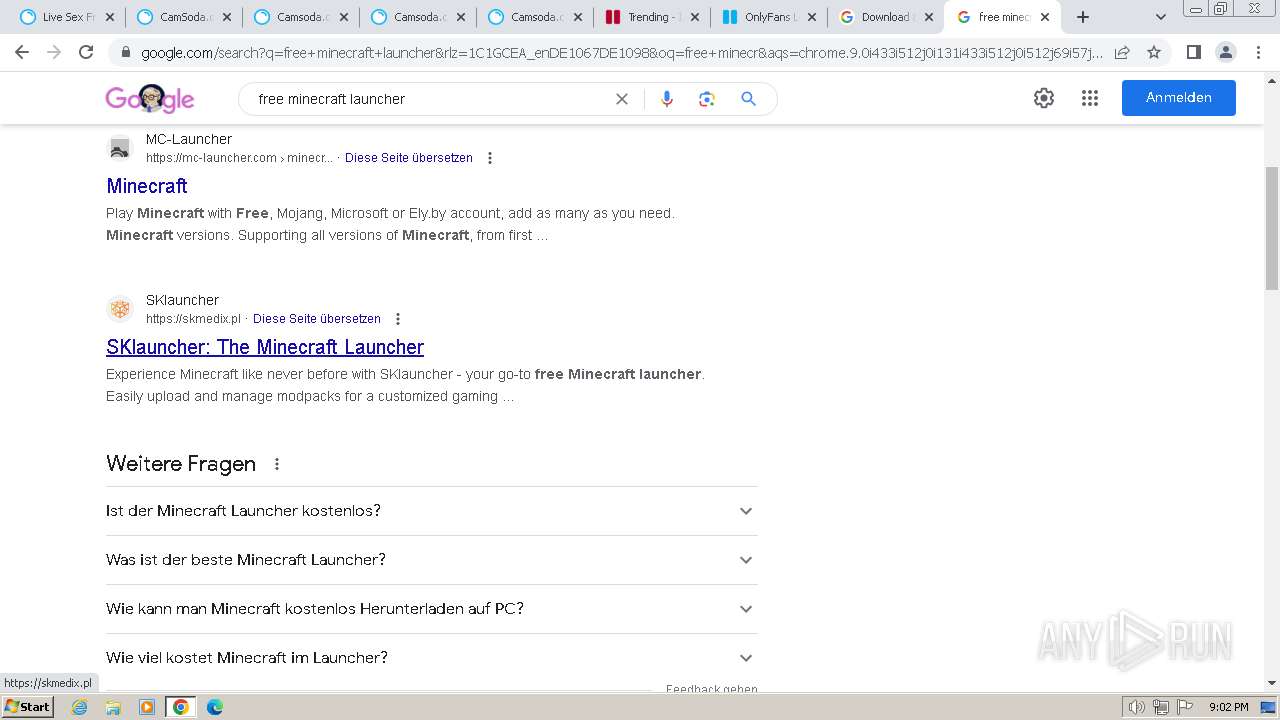Click the browser forward arrow
Viewport: 1280px width, 720px height.
pyautogui.click(x=54, y=52)
